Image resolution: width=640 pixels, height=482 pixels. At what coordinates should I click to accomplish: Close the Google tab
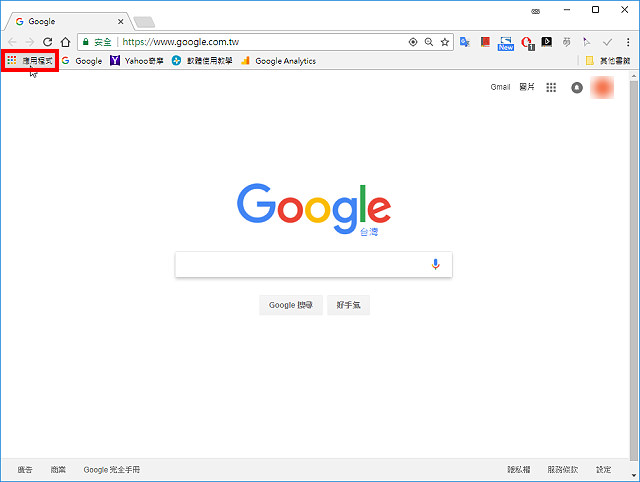[x=120, y=22]
